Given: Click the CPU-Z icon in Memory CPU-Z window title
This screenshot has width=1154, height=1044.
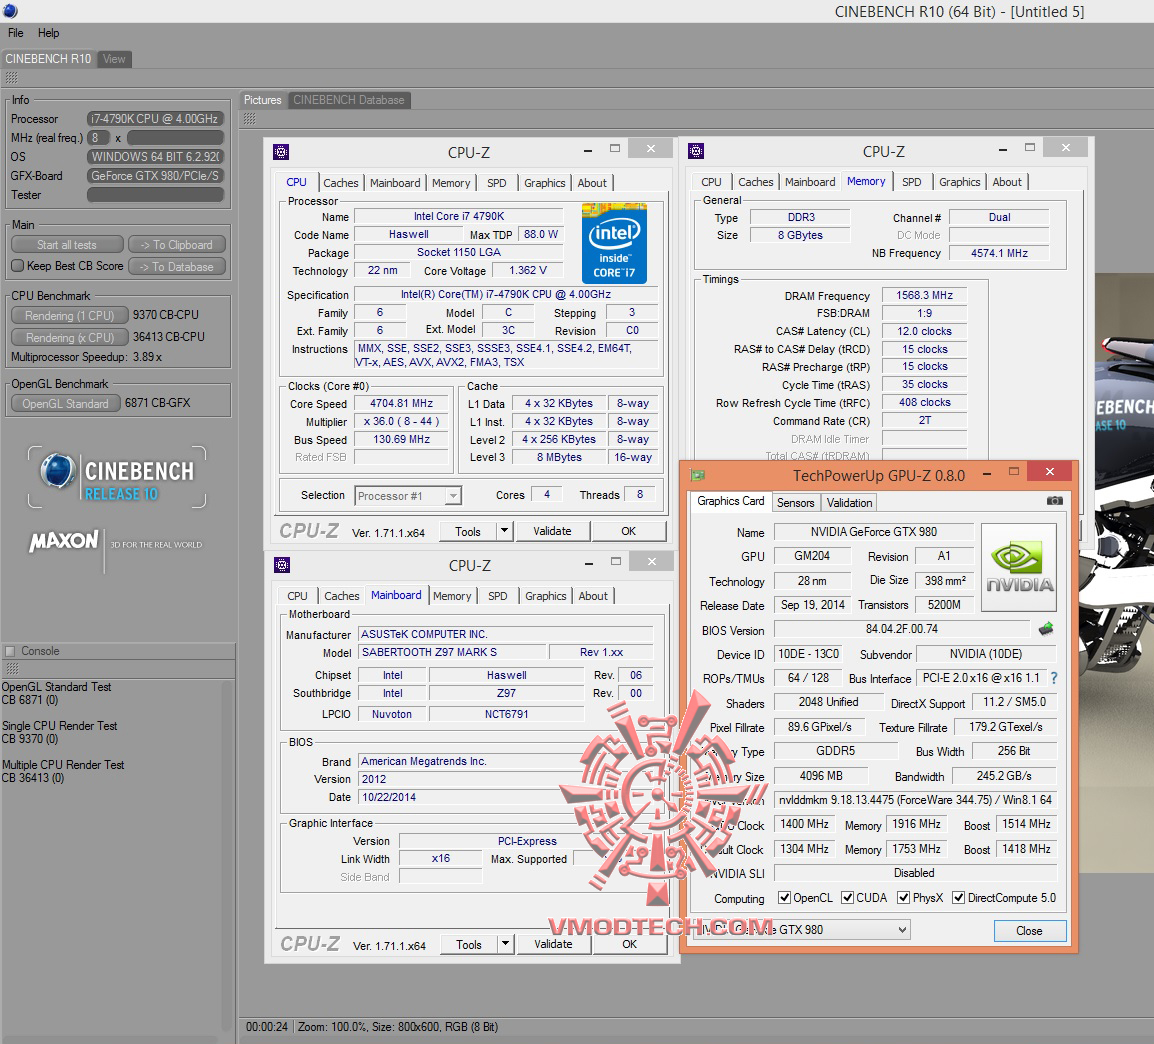Looking at the screenshot, I should click(x=695, y=152).
